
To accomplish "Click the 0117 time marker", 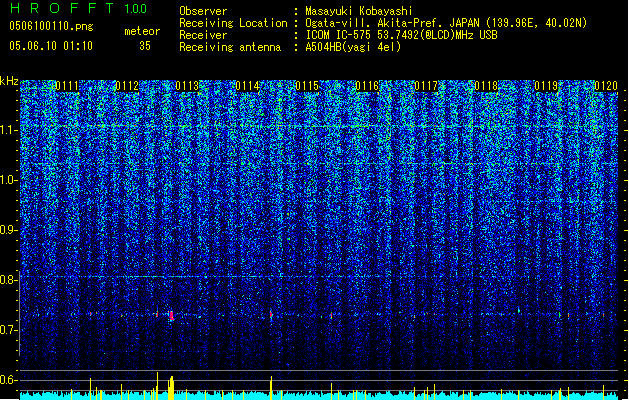I will pyautogui.click(x=426, y=86).
